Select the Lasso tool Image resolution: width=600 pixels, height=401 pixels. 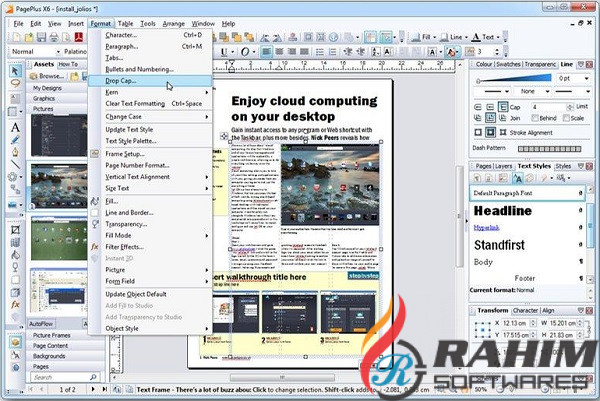pyautogui.click(x=15, y=83)
